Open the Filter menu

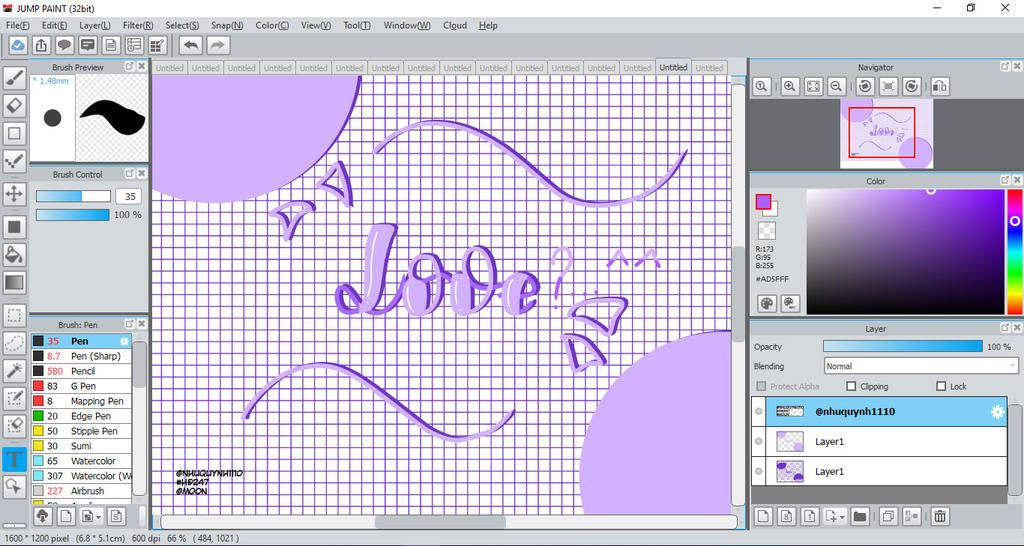point(138,25)
